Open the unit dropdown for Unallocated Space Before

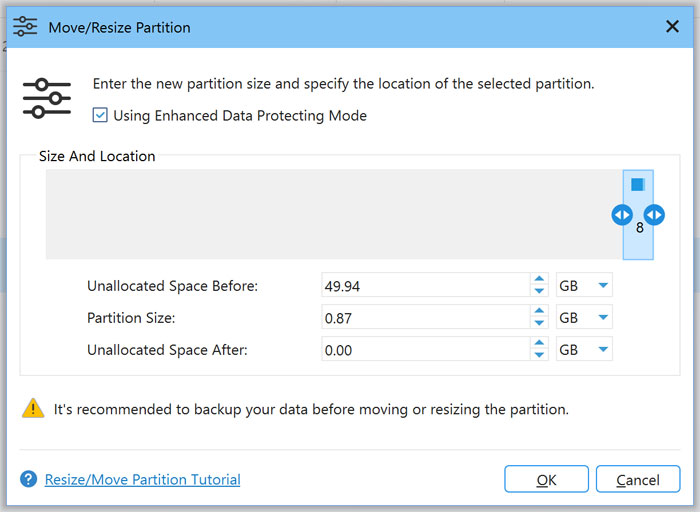(x=584, y=285)
